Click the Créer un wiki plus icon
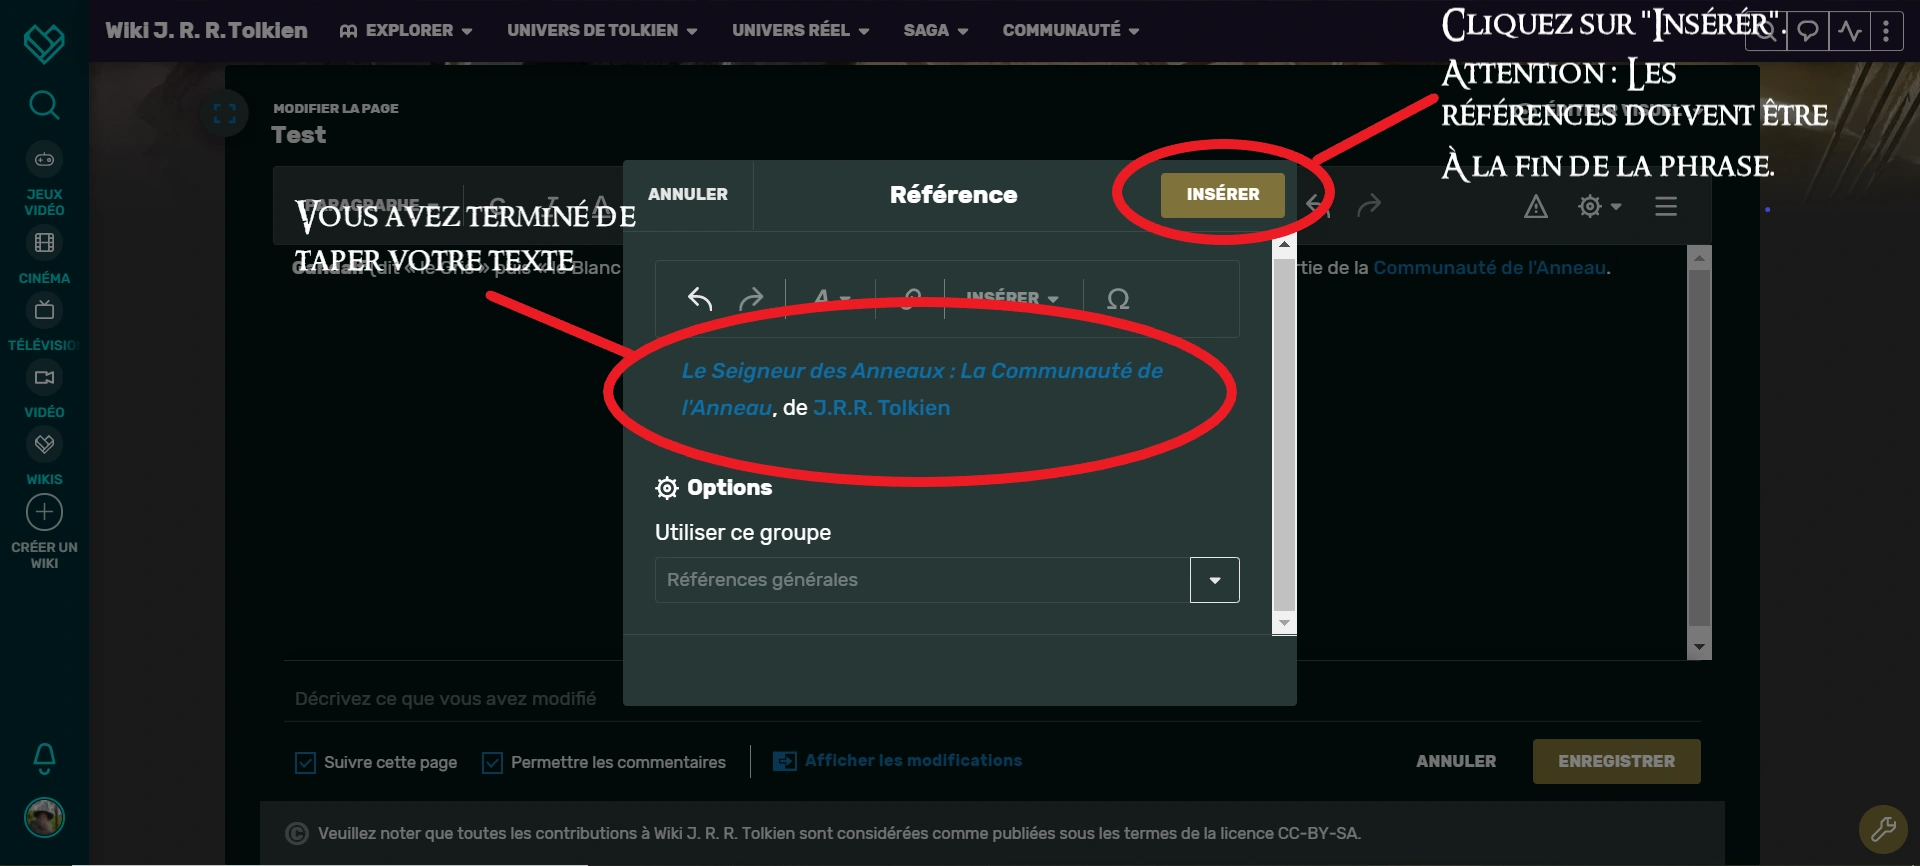Screen dimensions: 1920x866 pos(44,512)
